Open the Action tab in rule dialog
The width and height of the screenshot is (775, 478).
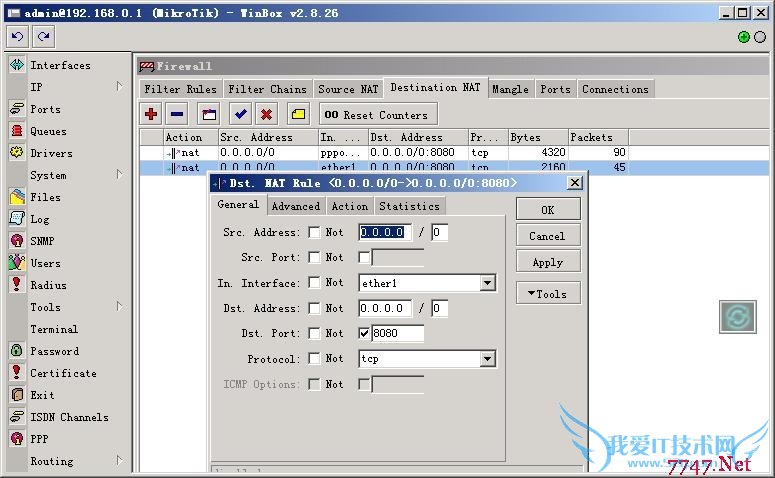point(350,207)
